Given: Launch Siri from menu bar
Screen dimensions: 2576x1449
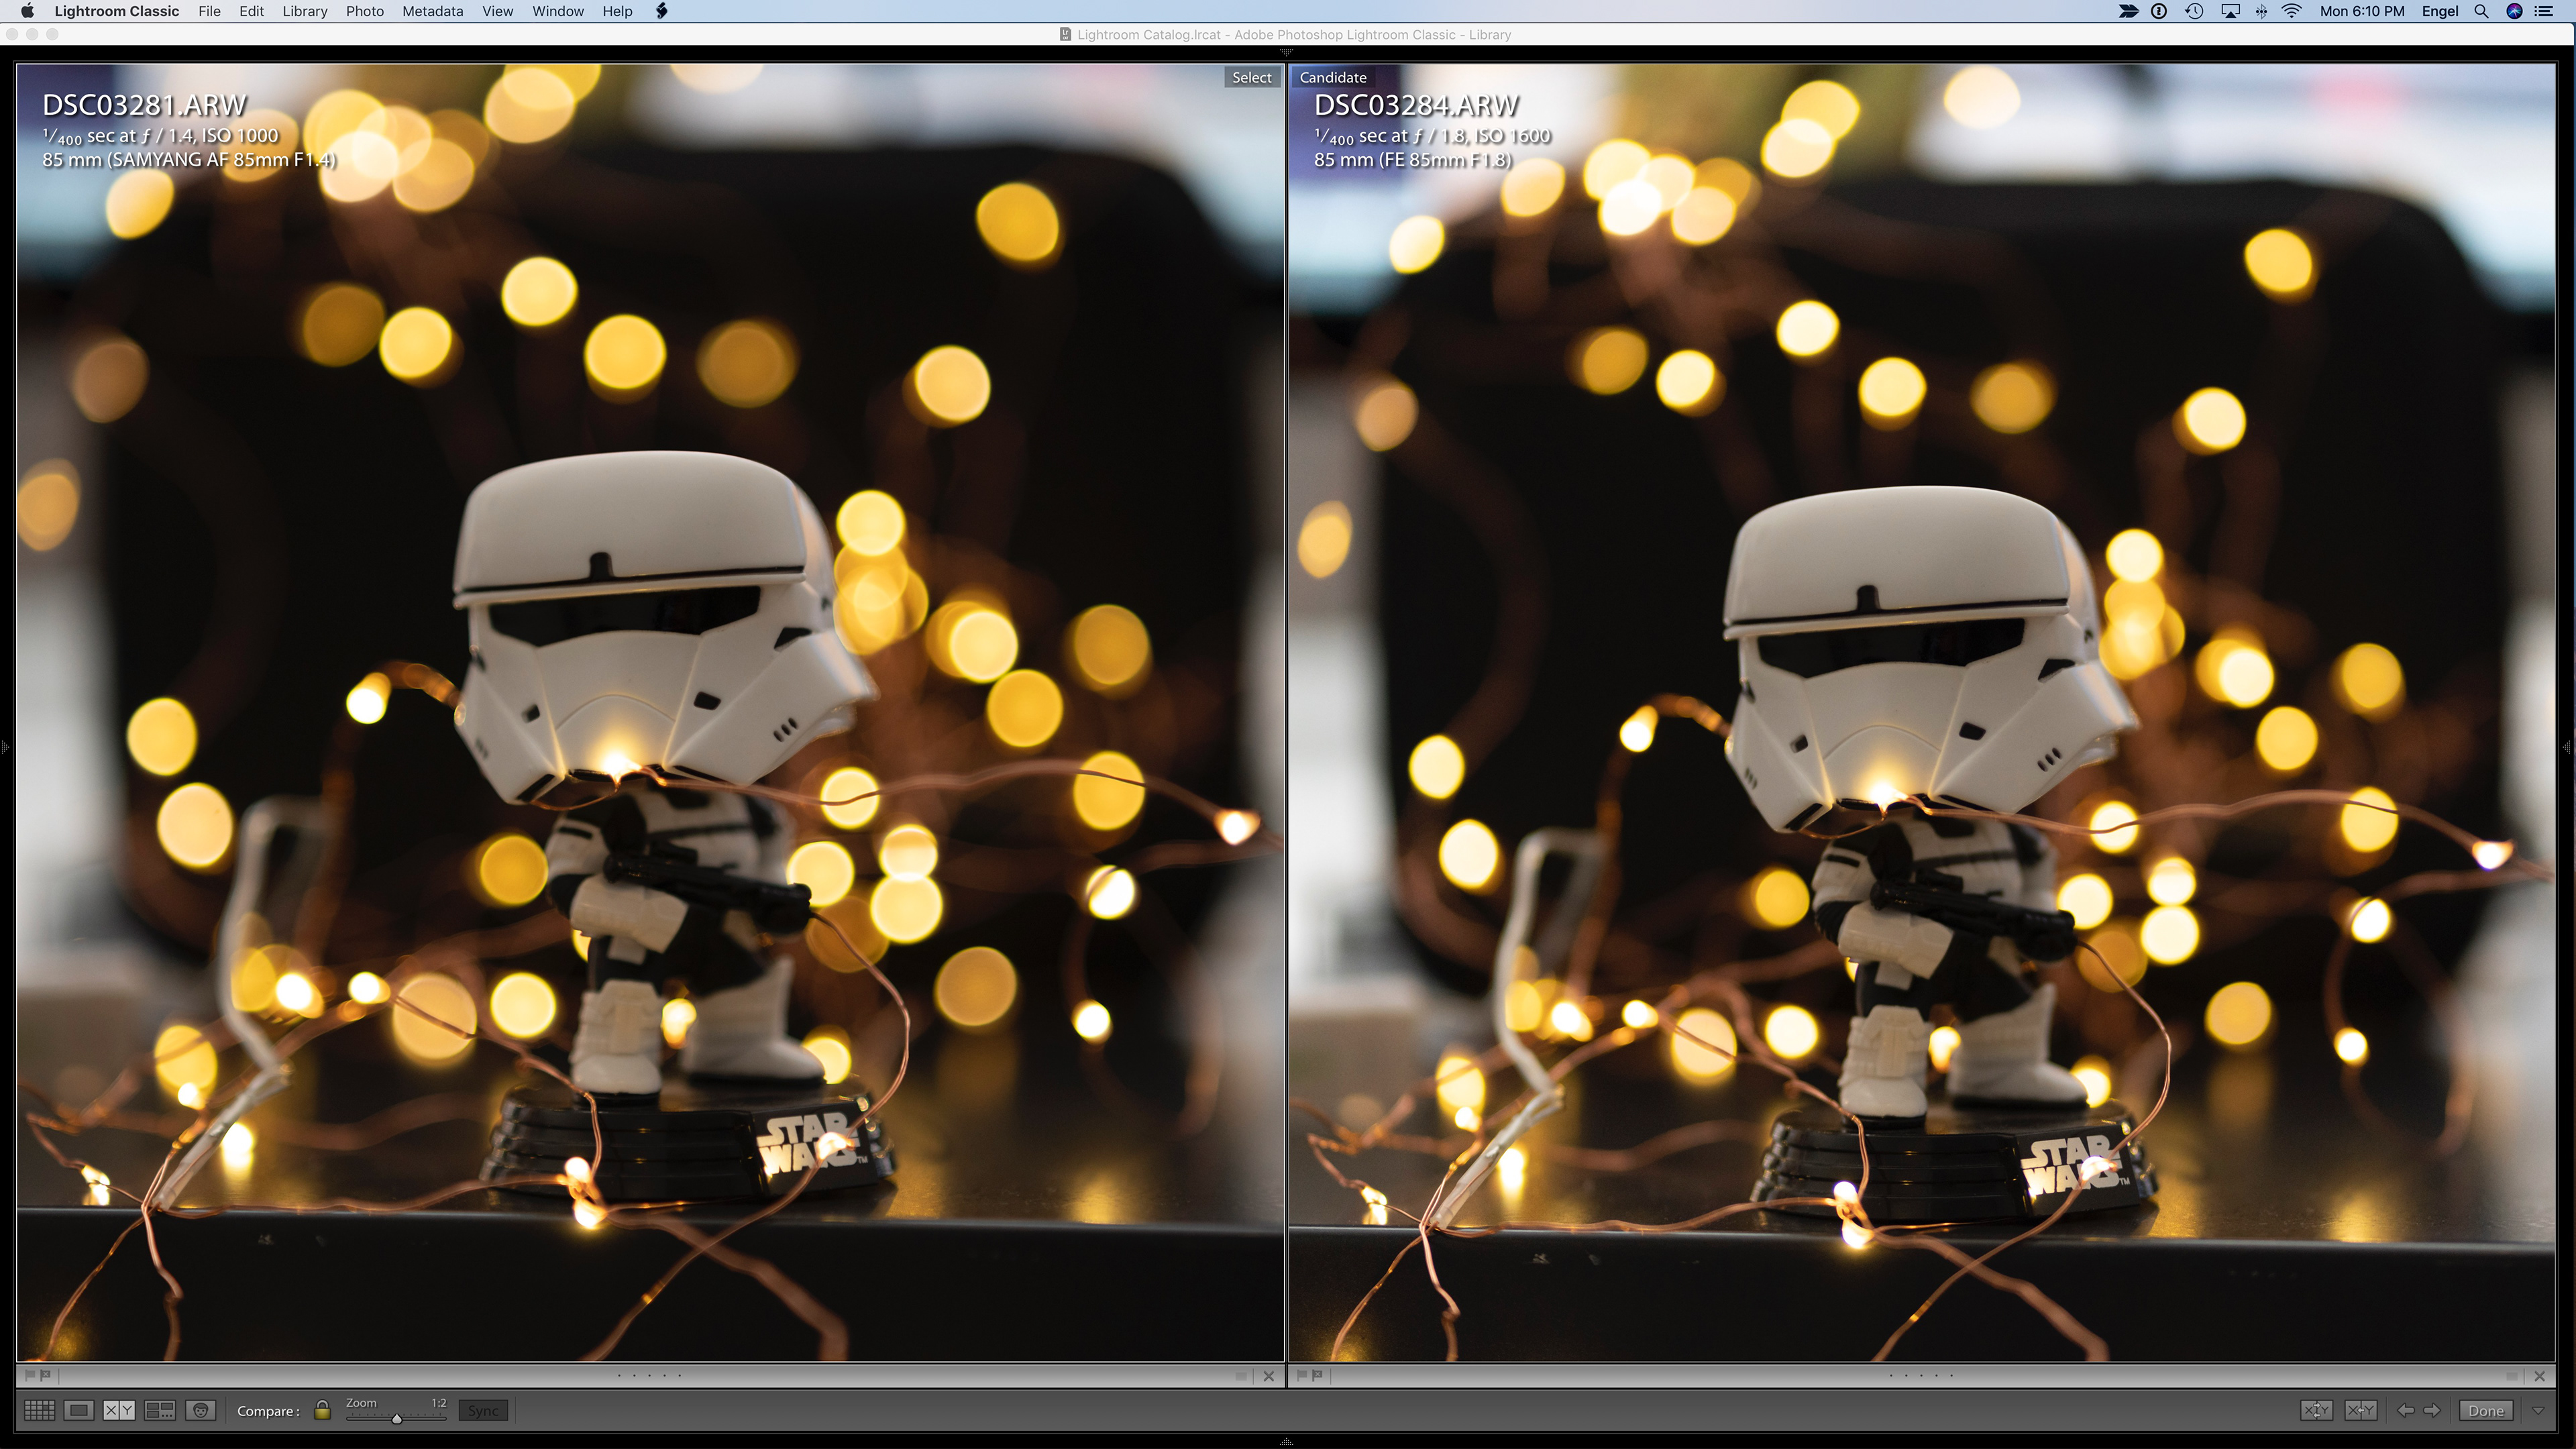Looking at the screenshot, I should click(2514, 11).
